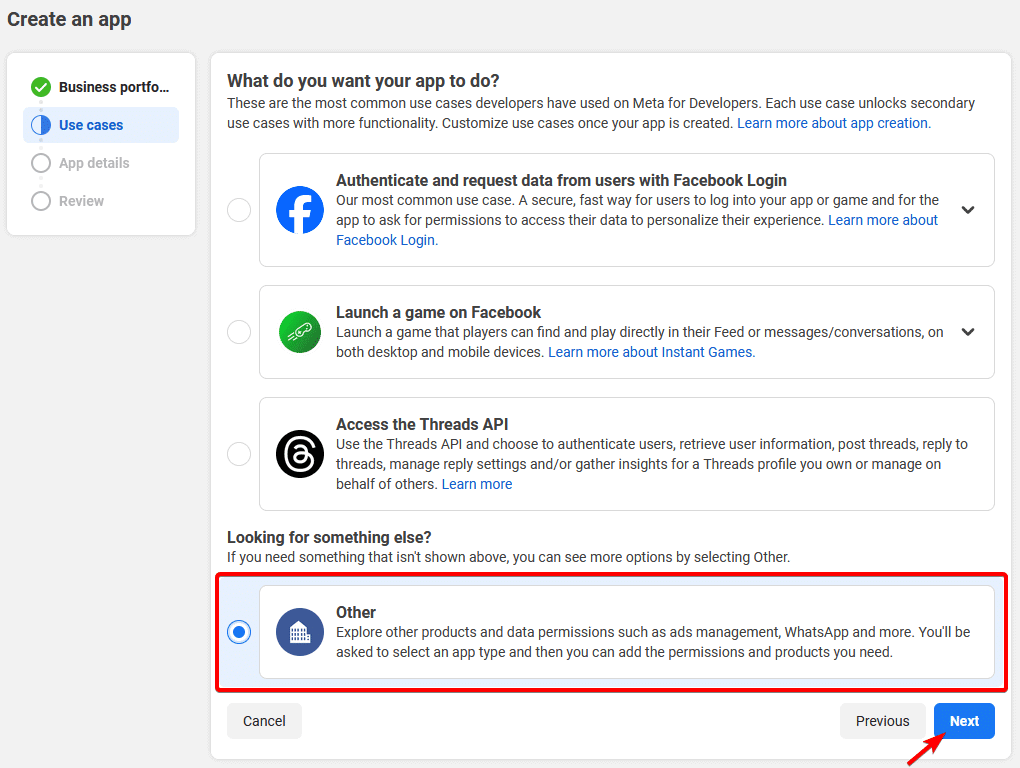Click the building icon next to Other
Viewport: 1020px width, 768px height.
pyautogui.click(x=300, y=632)
